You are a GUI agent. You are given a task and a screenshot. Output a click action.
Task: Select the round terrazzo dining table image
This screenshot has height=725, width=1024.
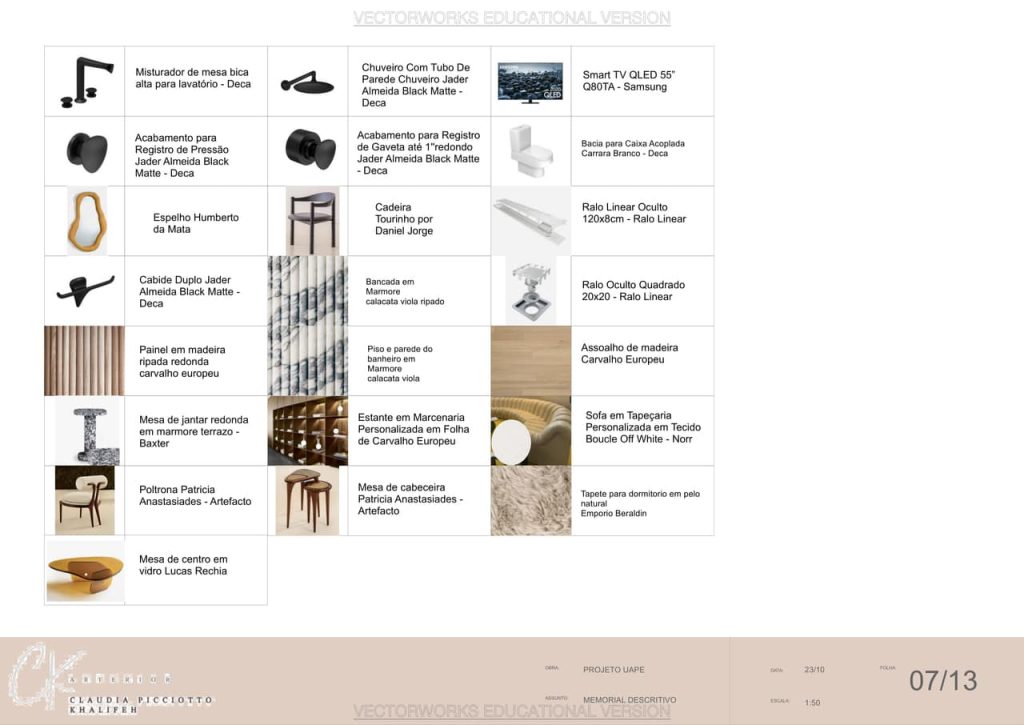tap(84, 430)
